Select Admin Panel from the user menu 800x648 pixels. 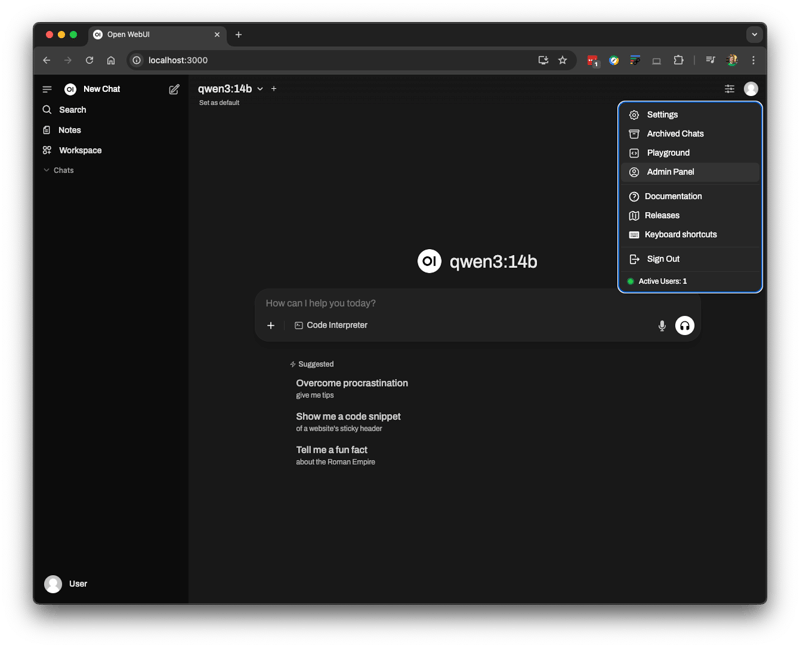(x=670, y=172)
